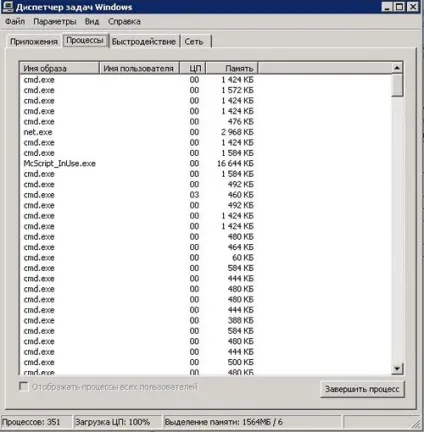Select the Процессы tab
Image resolution: width=424 pixels, height=432 pixels.
85,40
